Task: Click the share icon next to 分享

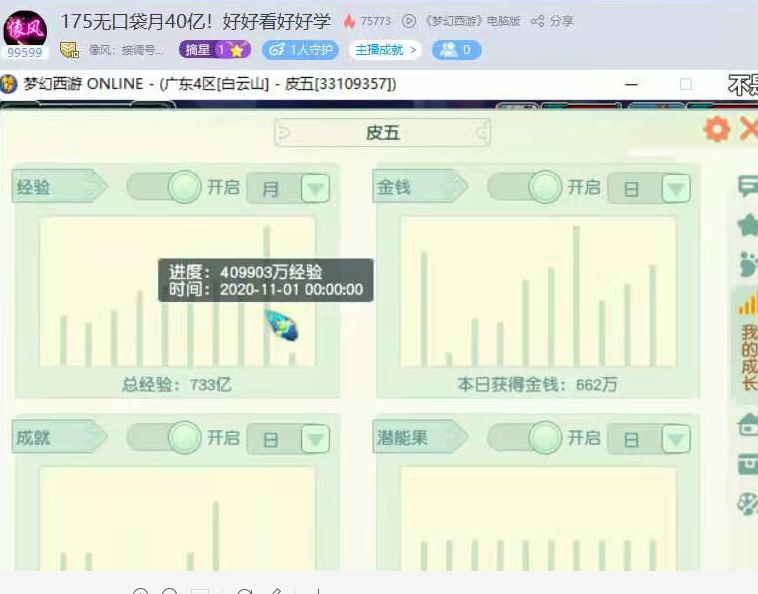Action: [537, 21]
